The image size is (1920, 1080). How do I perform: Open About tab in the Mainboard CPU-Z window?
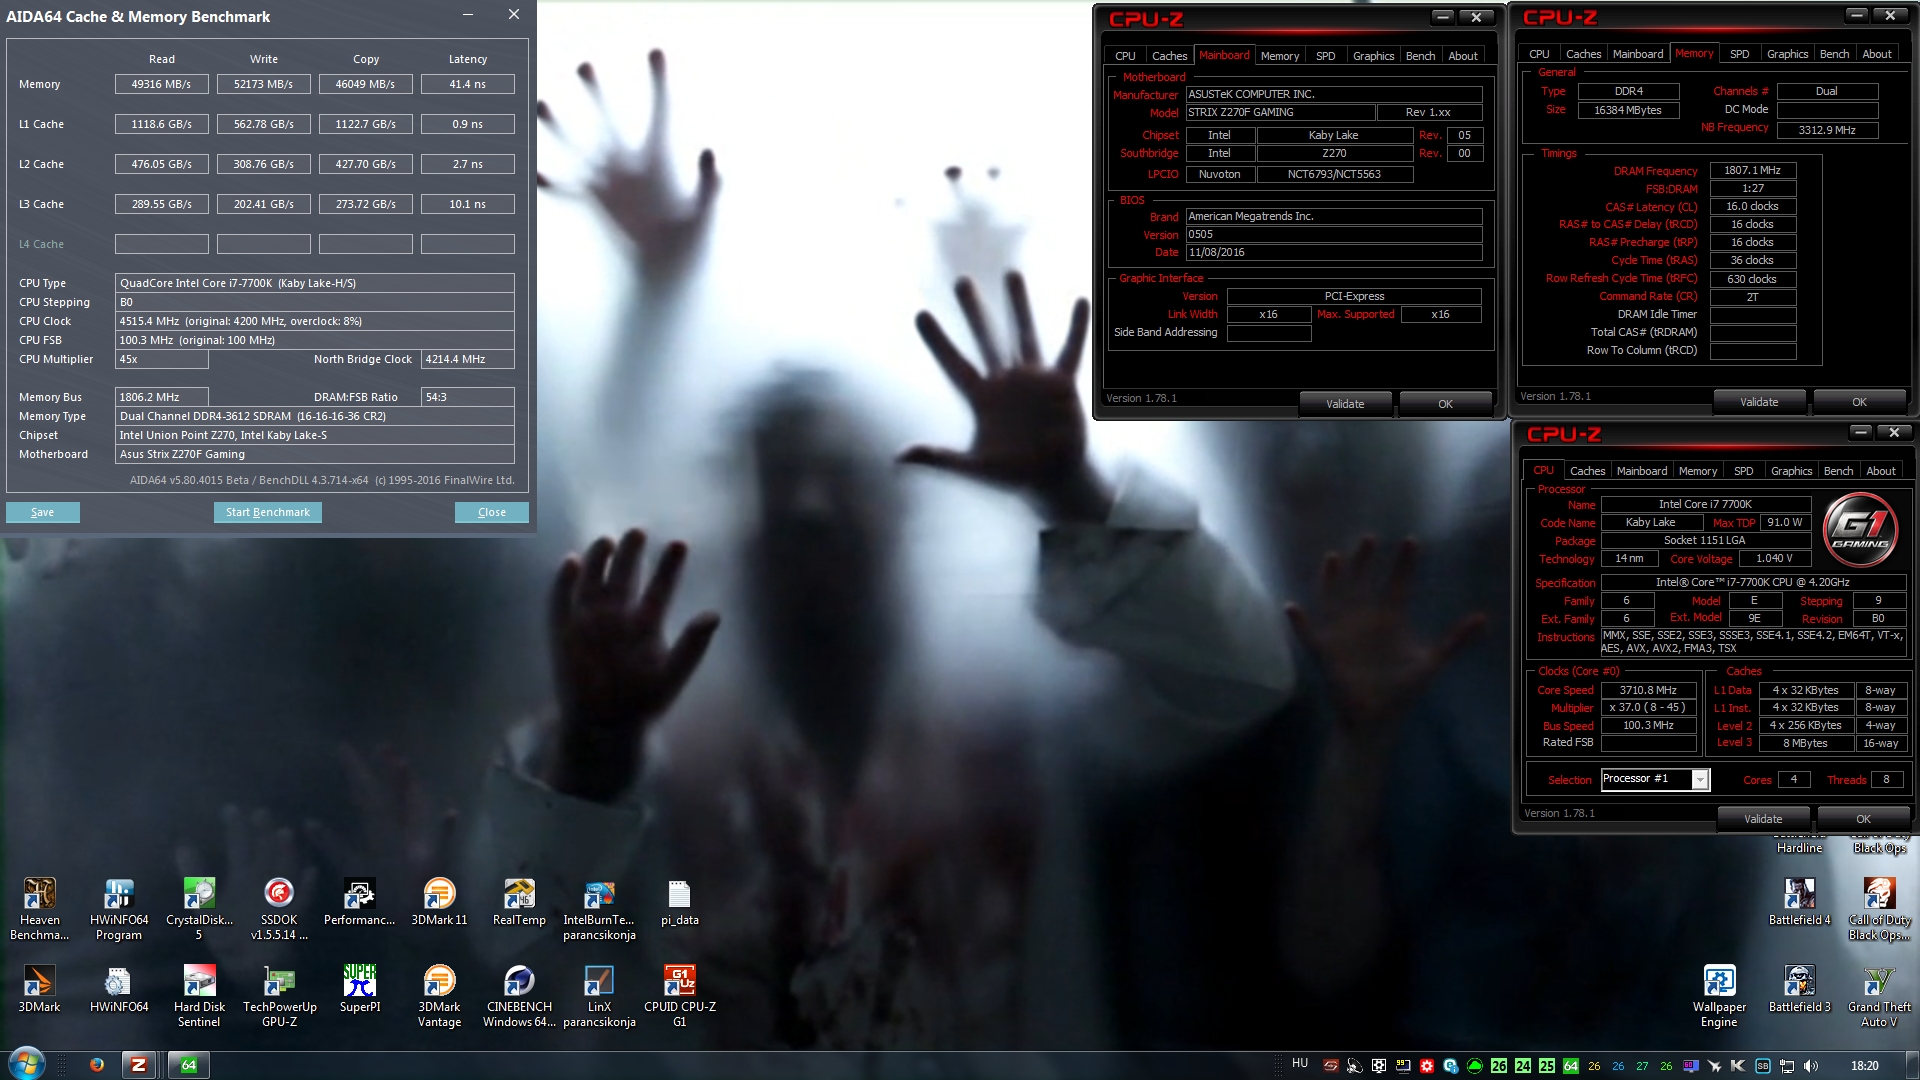pyautogui.click(x=1463, y=56)
